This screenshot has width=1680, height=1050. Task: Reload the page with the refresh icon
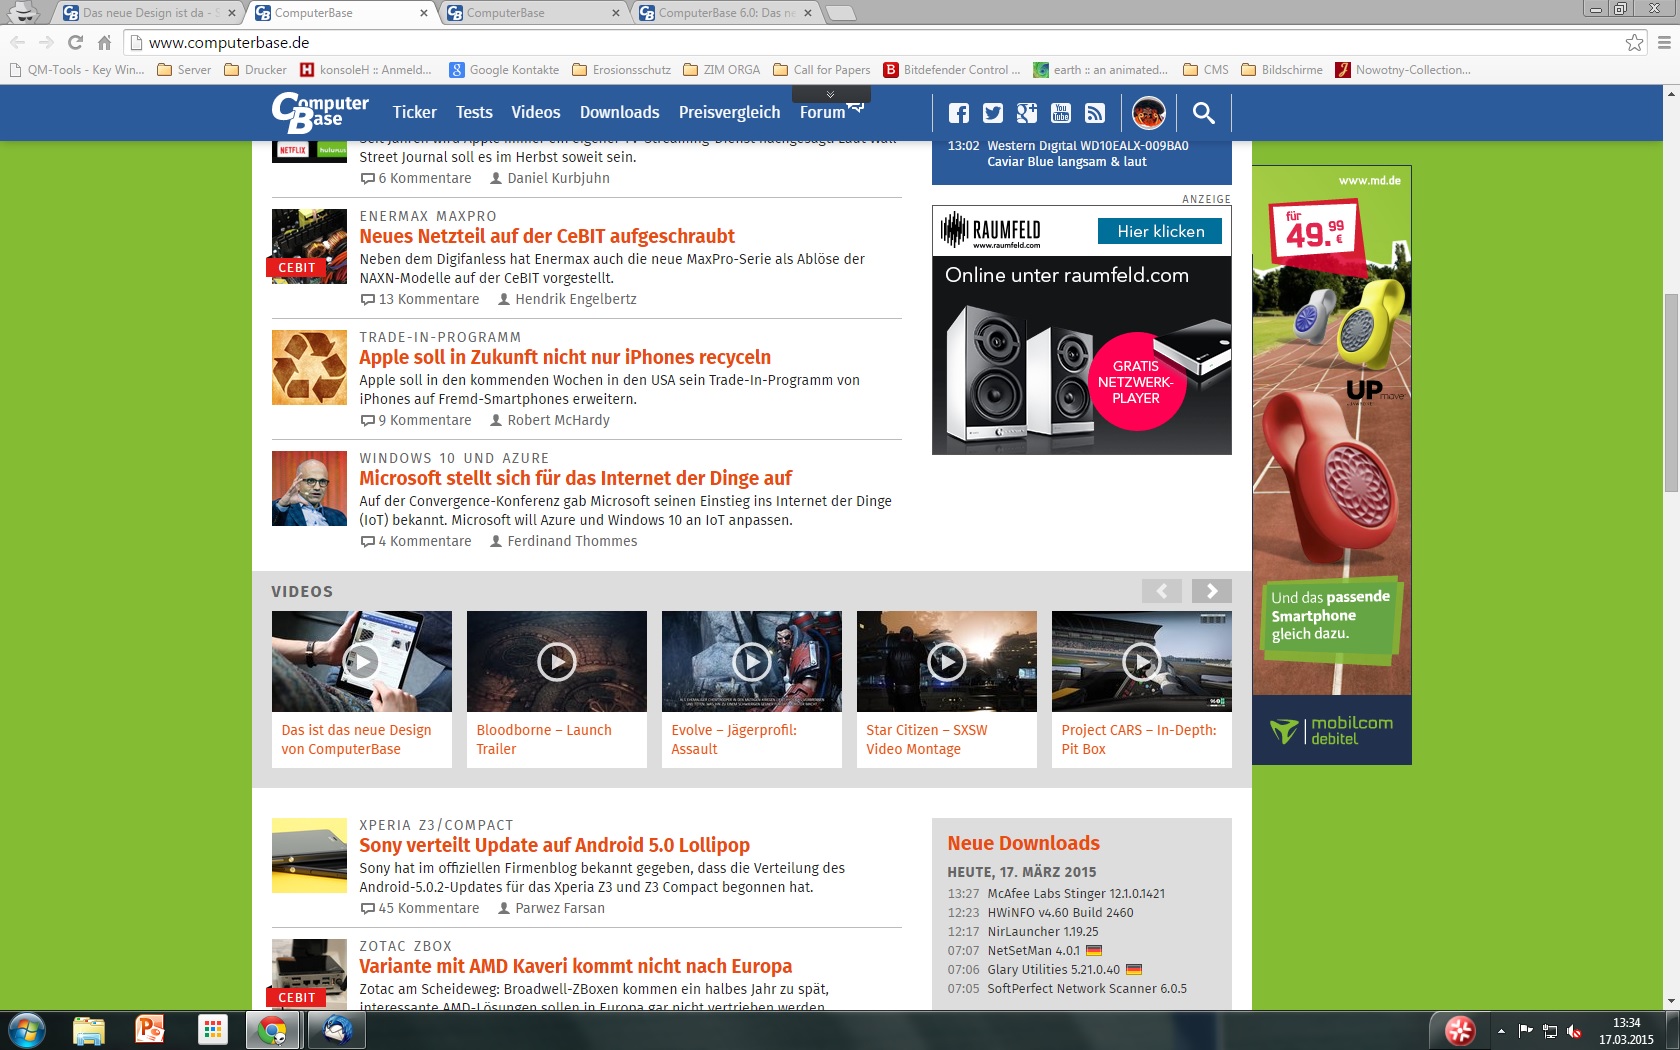pyautogui.click(x=75, y=42)
